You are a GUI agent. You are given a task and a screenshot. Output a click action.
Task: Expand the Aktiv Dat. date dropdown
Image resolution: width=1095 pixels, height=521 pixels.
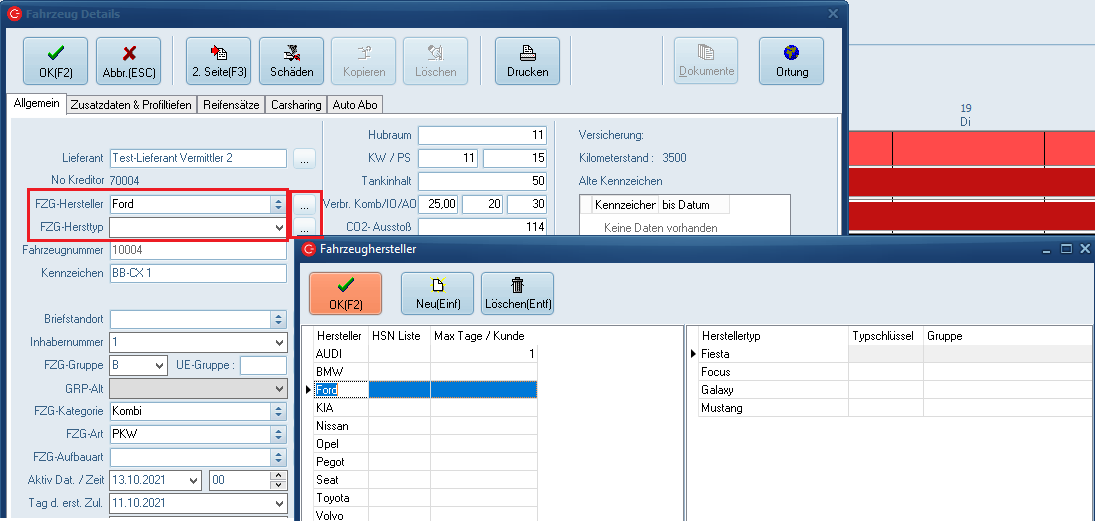(x=192, y=480)
